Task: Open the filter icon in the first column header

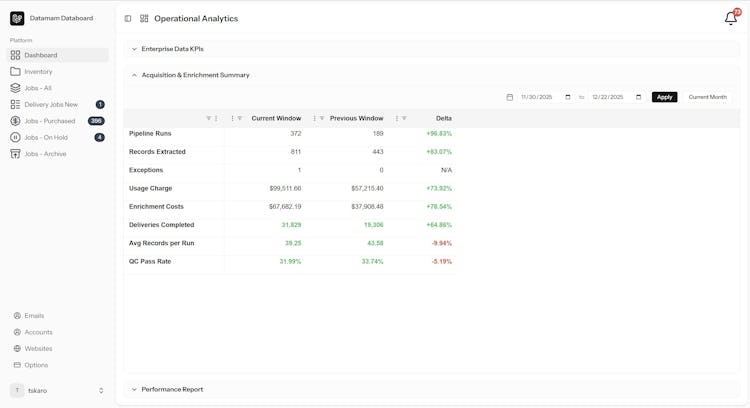Action: (x=208, y=118)
